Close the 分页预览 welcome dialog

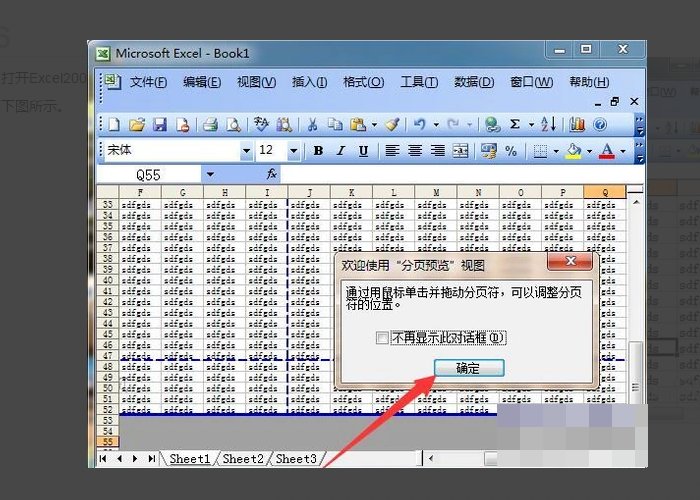point(571,261)
